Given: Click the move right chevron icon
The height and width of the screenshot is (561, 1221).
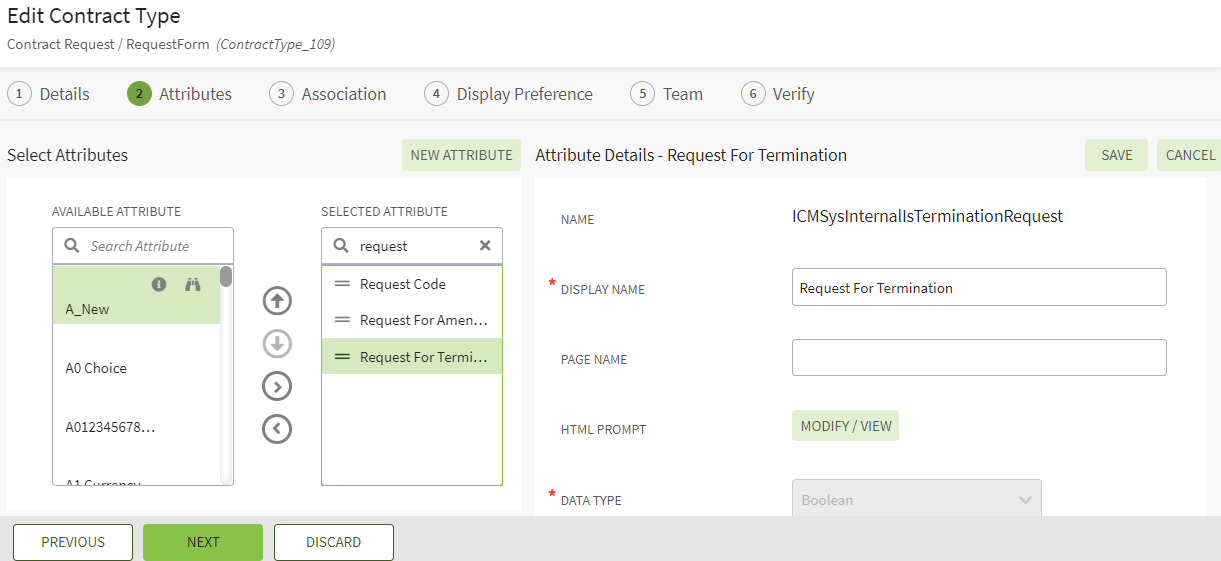Looking at the screenshot, I should (x=277, y=386).
